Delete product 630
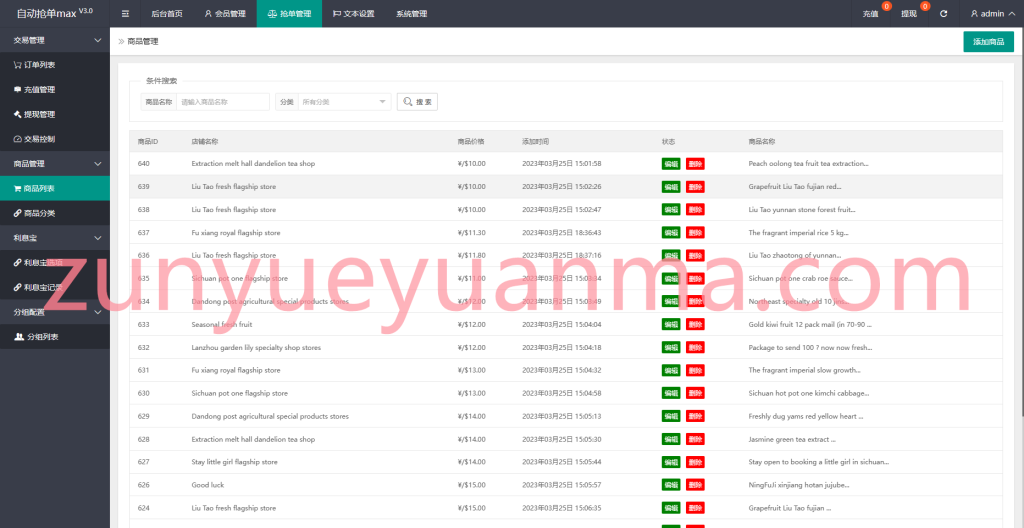This screenshot has width=1024, height=528. click(x=695, y=393)
